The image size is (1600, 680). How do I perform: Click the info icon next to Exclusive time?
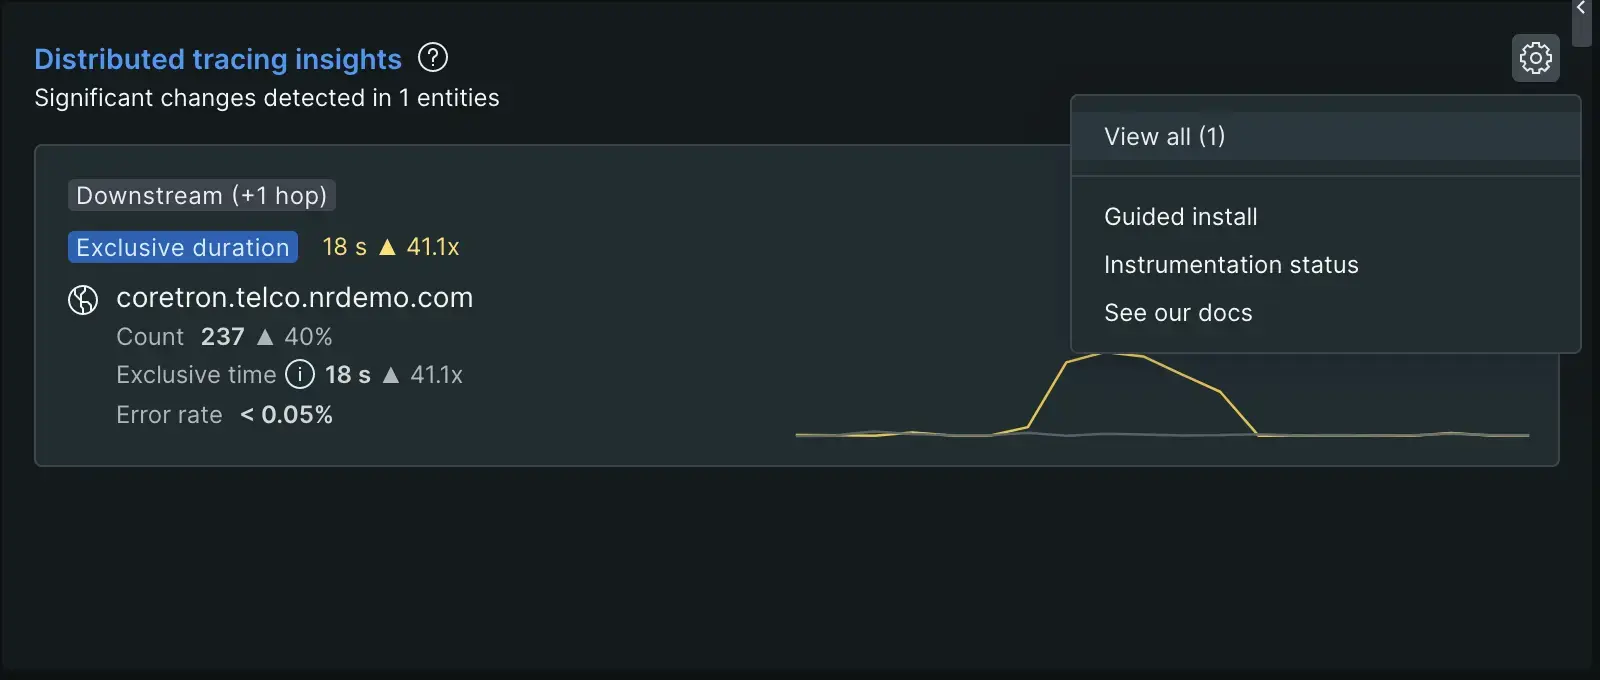300,374
